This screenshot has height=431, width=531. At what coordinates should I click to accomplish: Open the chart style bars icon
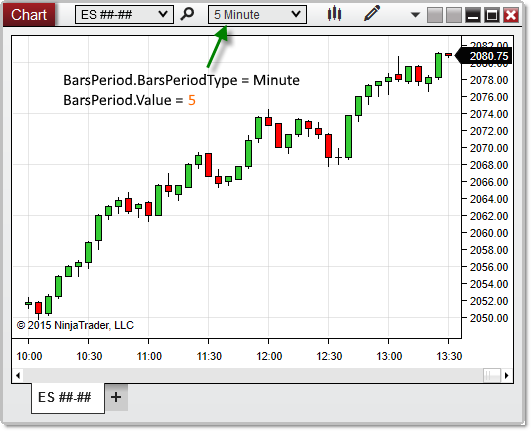[334, 14]
